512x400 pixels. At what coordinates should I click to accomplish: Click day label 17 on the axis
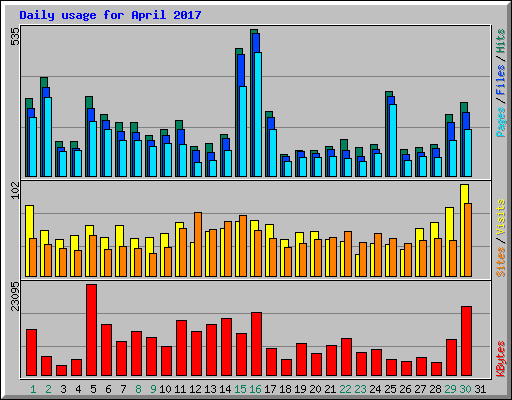coord(270,389)
